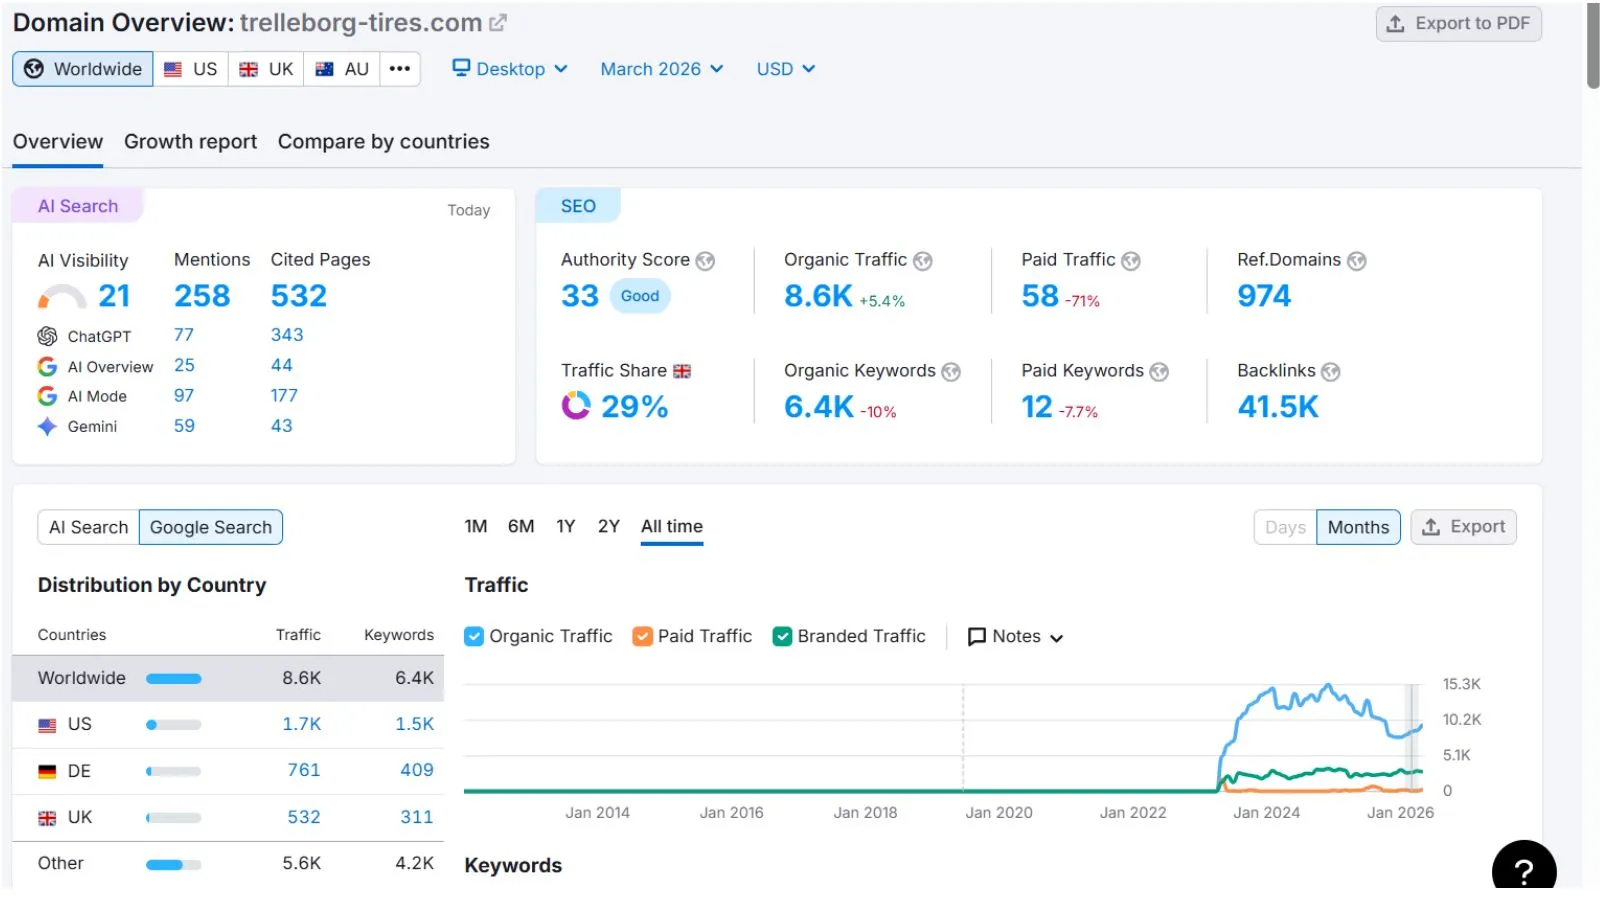Open external link icon beside trelleborg-tires.com
Viewport: 1600px width, 900px height.
pyautogui.click(x=497, y=22)
